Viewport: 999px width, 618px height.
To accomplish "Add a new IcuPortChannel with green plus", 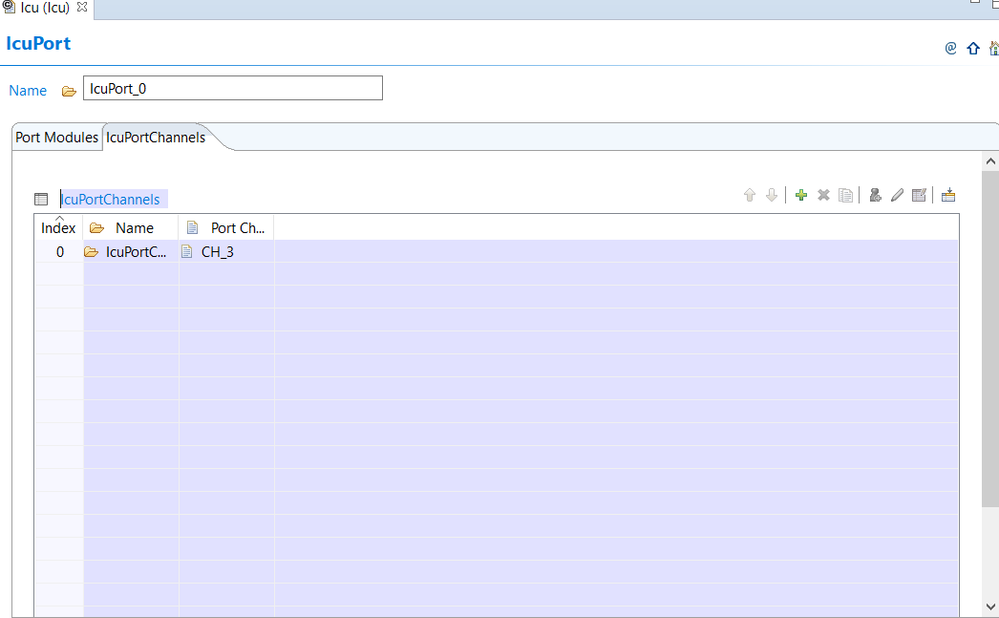I will (801, 195).
